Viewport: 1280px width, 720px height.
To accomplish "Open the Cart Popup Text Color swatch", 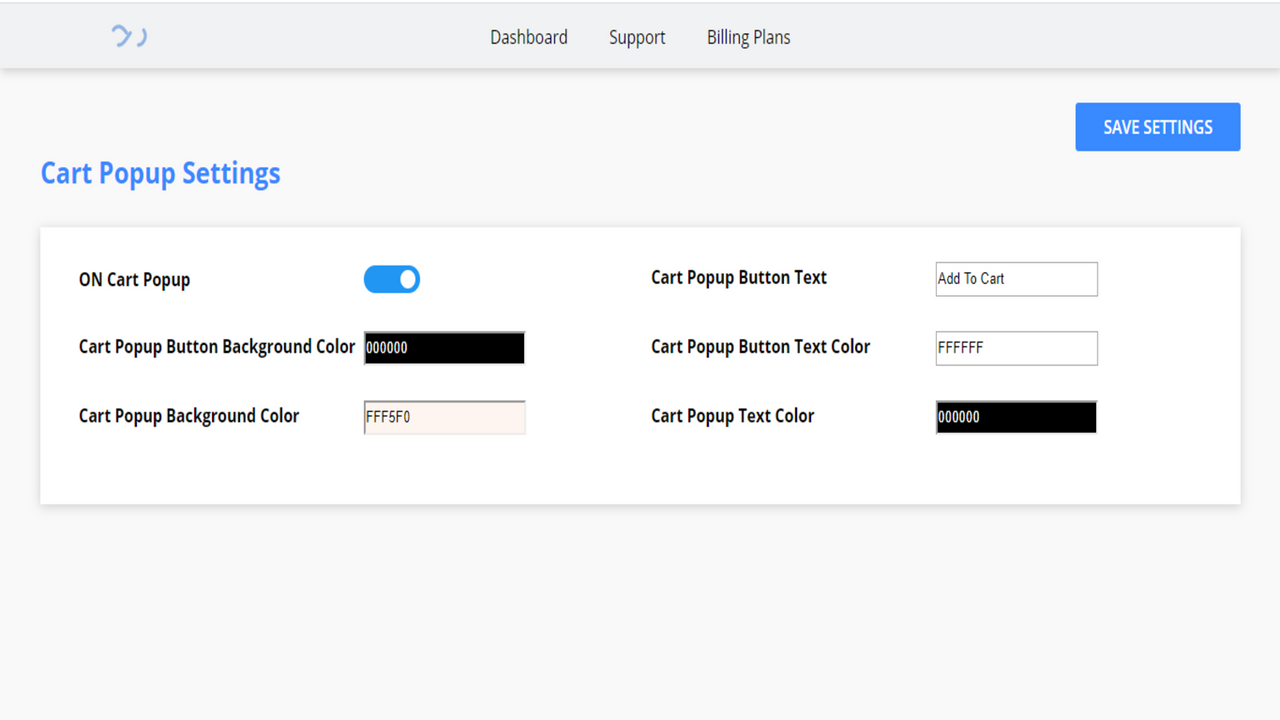I will (x=1017, y=418).
